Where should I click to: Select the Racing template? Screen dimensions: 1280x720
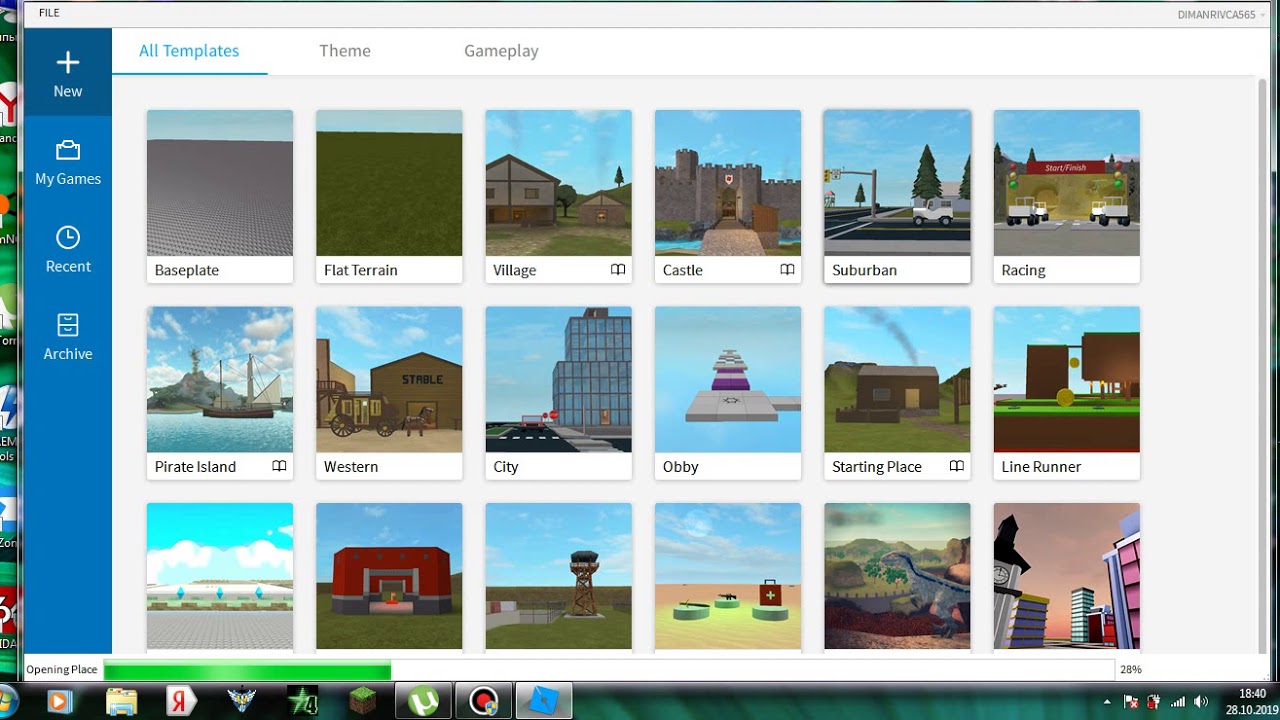tap(1067, 196)
